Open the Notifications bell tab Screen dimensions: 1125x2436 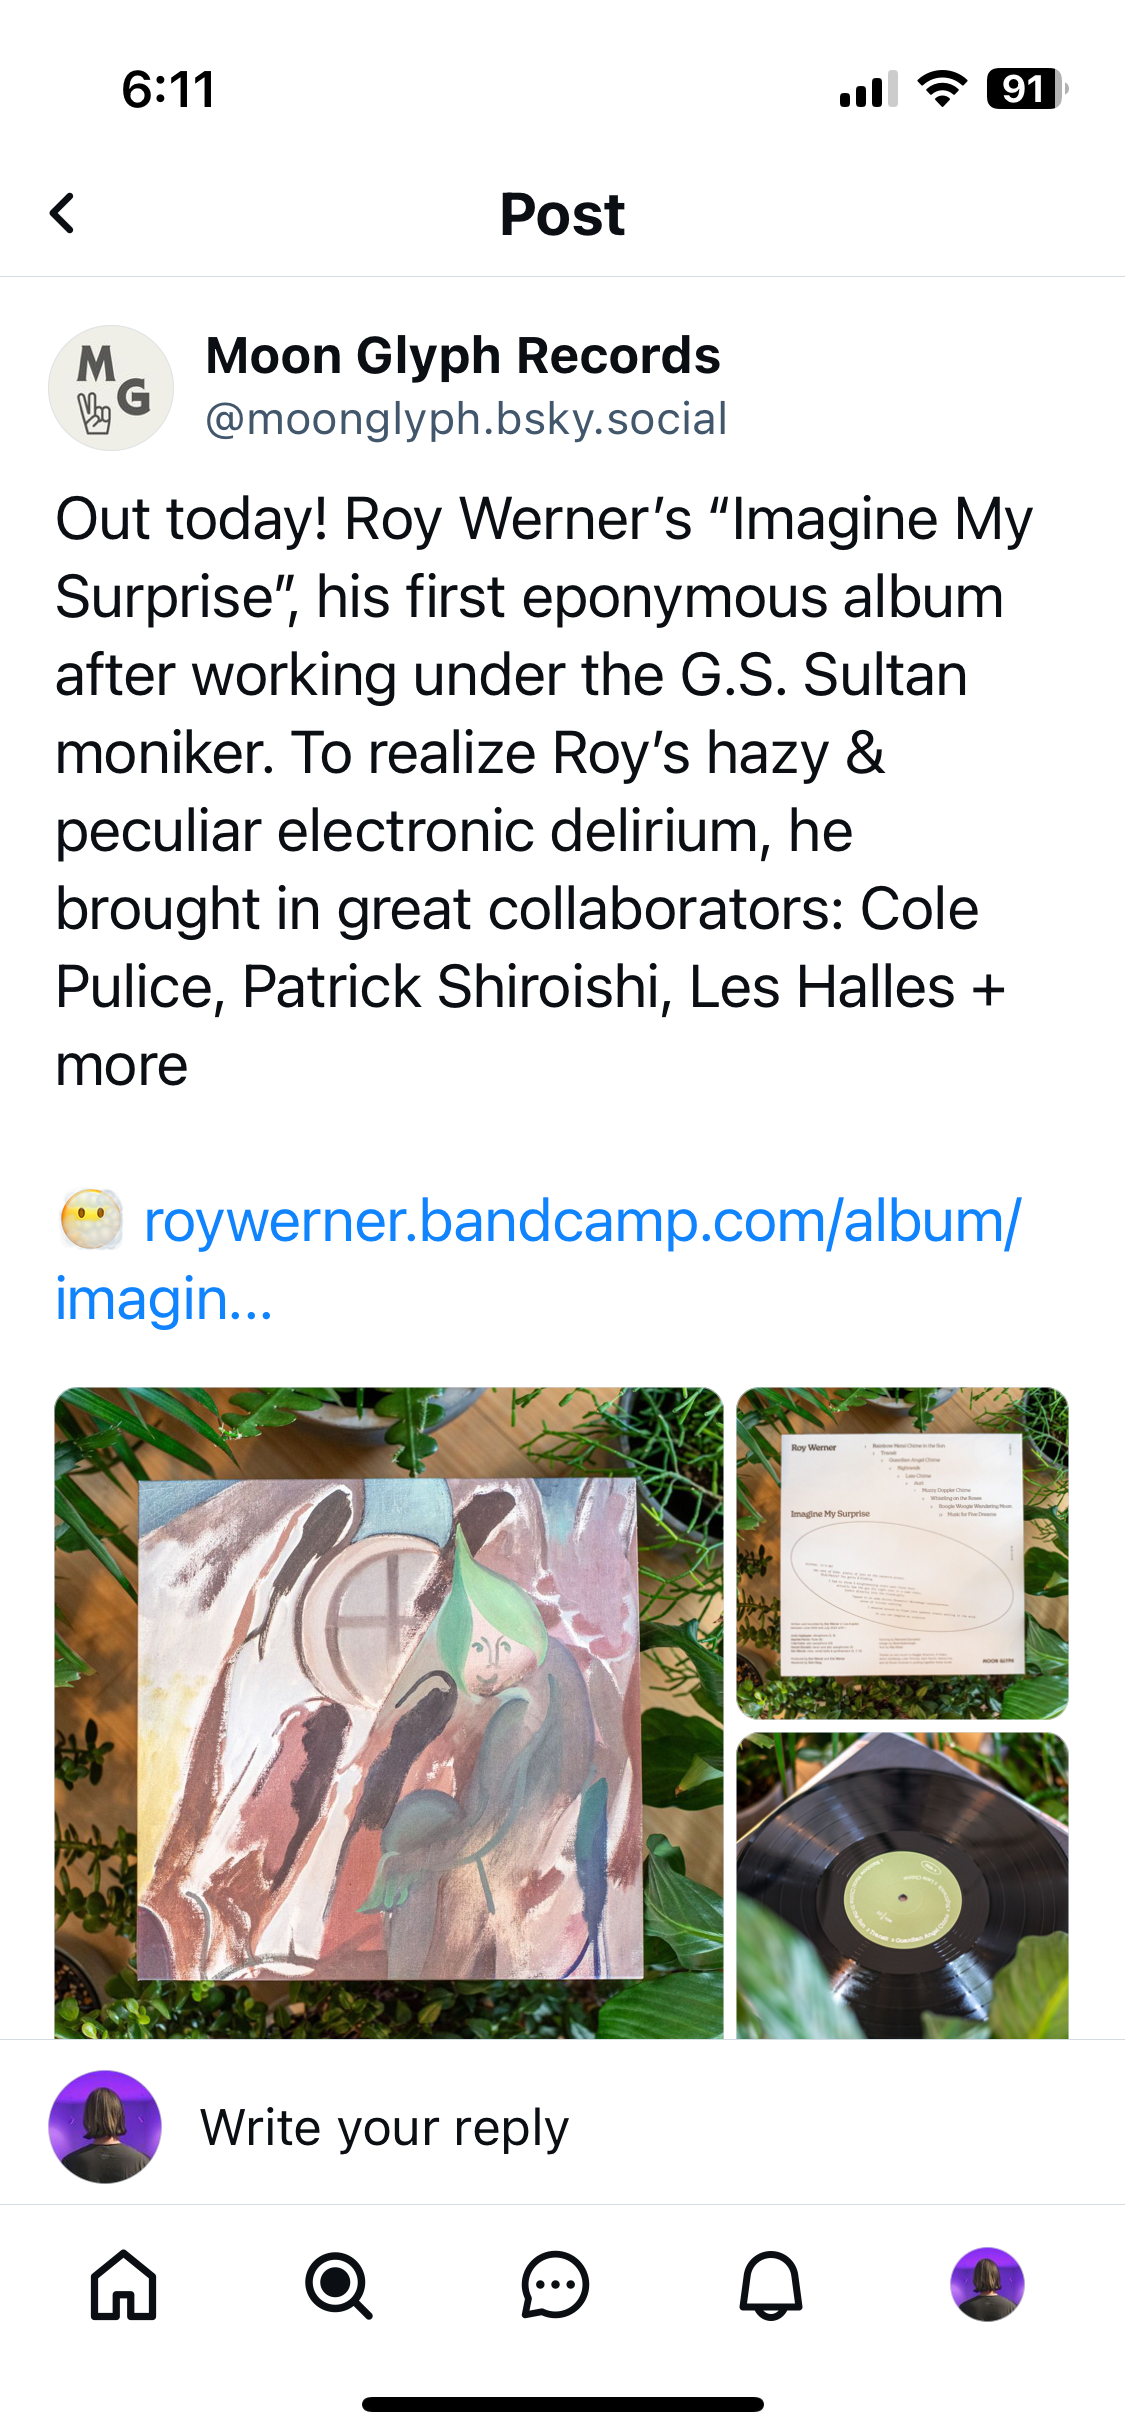click(771, 2285)
